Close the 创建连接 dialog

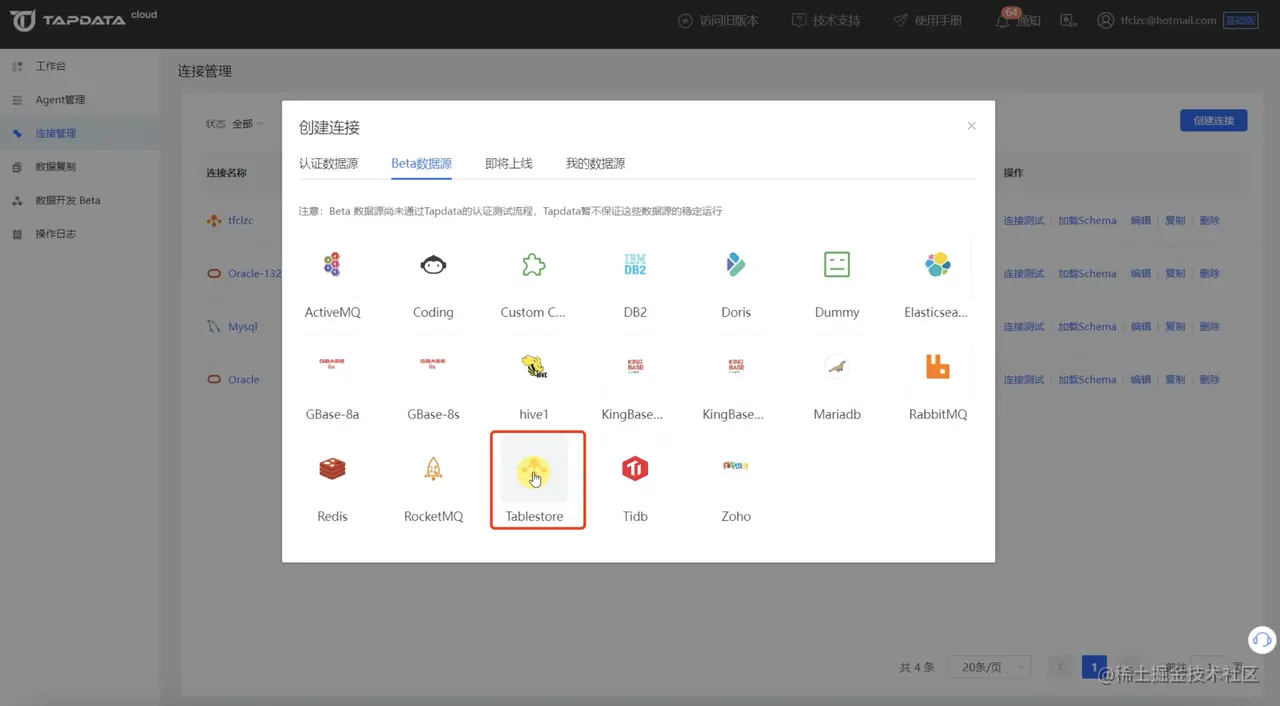[971, 126]
